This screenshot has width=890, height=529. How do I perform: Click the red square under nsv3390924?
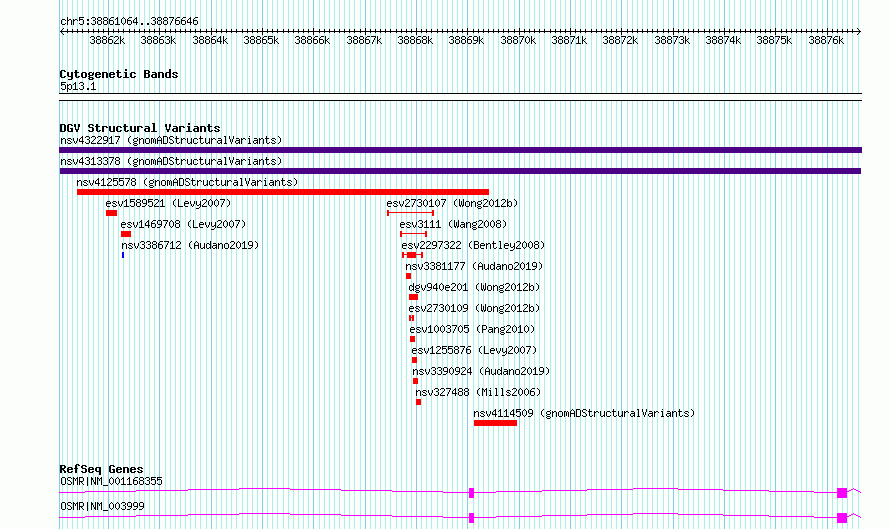click(x=415, y=381)
